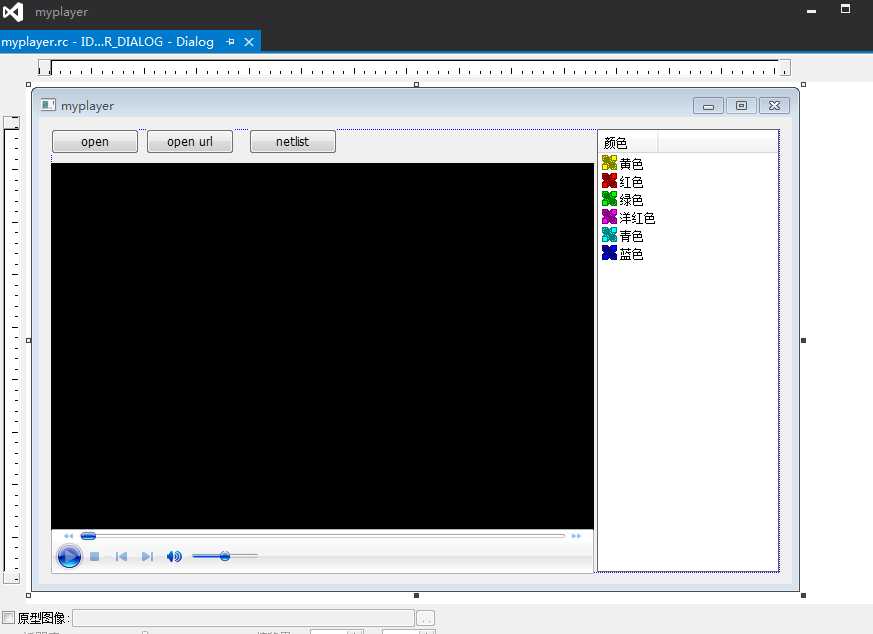The width and height of the screenshot is (873, 634).
Task: Select the magenta icon beside 洋红色
Action: (610, 217)
